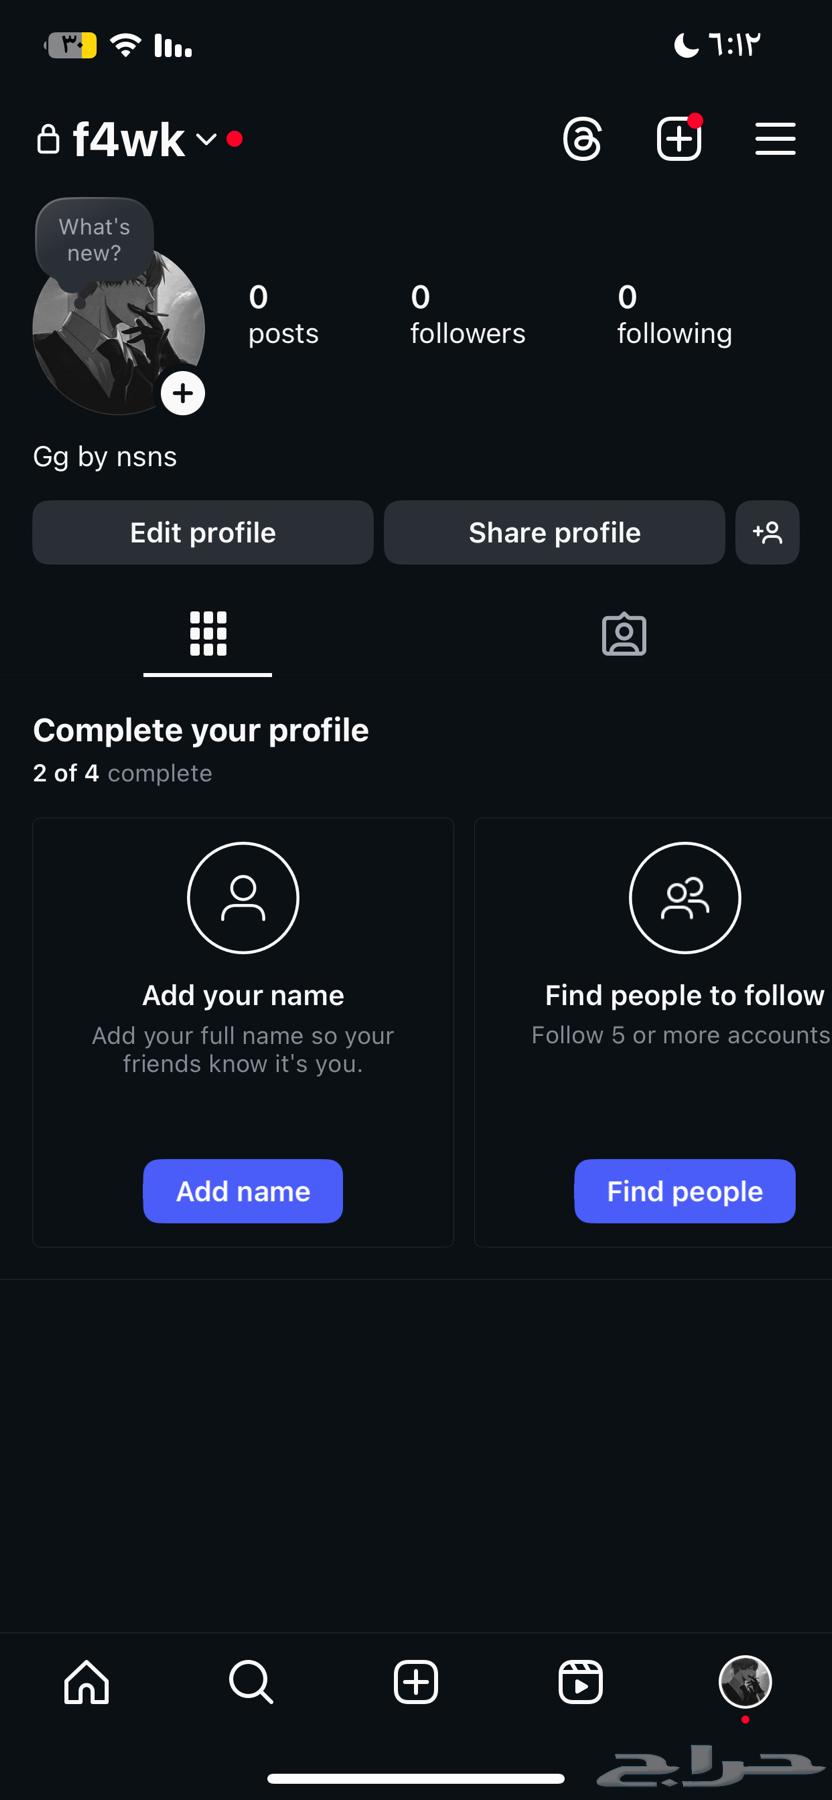832x1800 pixels.
Task: Open the Reels tab
Action: tap(580, 1681)
